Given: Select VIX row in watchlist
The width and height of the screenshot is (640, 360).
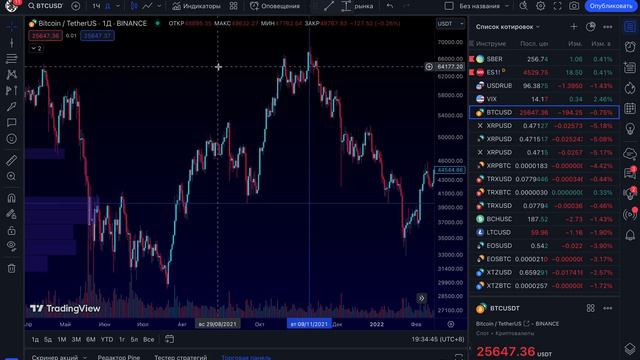Looking at the screenshot, I should point(544,99).
